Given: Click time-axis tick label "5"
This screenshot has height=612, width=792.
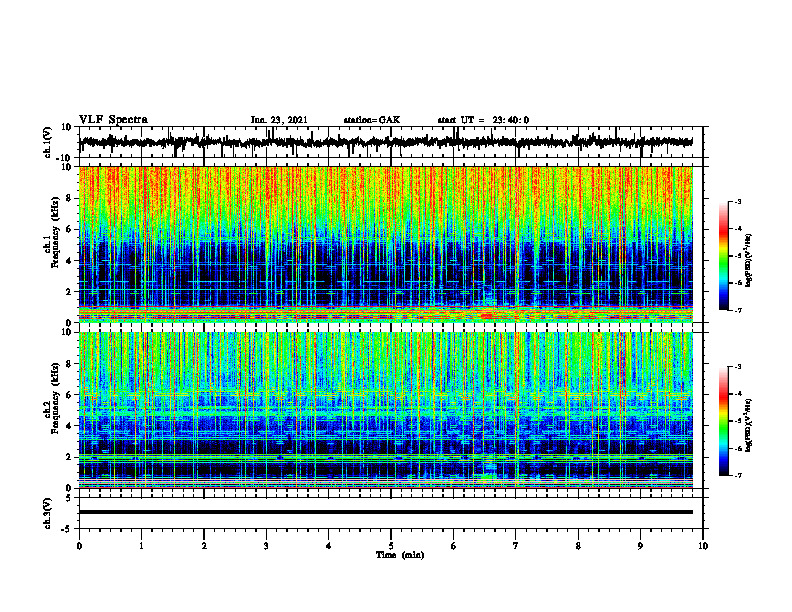Looking at the screenshot, I should pyautogui.click(x=391, y=546).
